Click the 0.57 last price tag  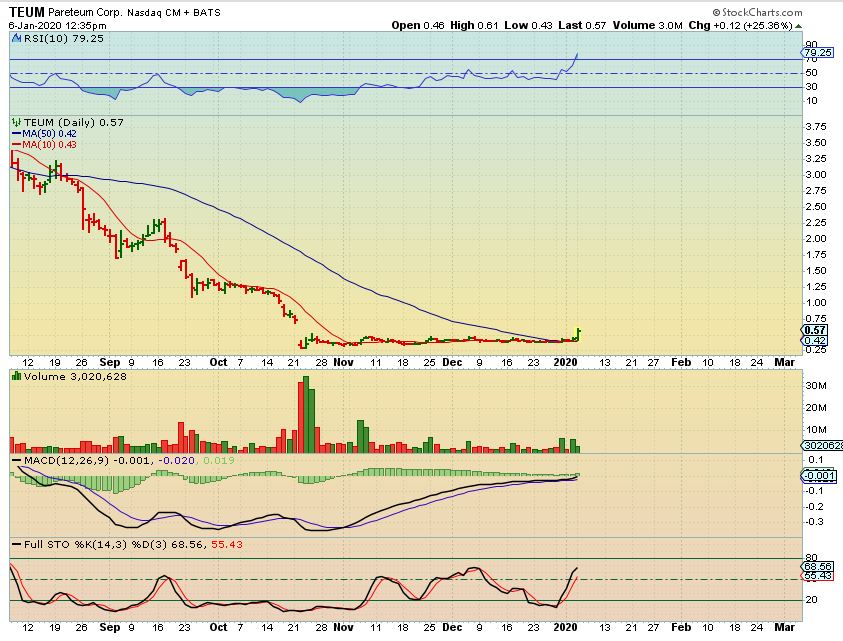(x=816, y=330)
